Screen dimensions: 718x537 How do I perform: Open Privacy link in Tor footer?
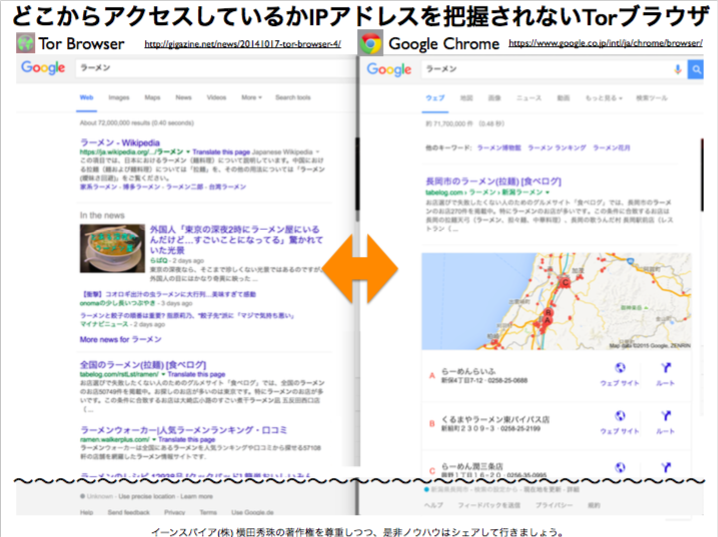tap(174, 512)
